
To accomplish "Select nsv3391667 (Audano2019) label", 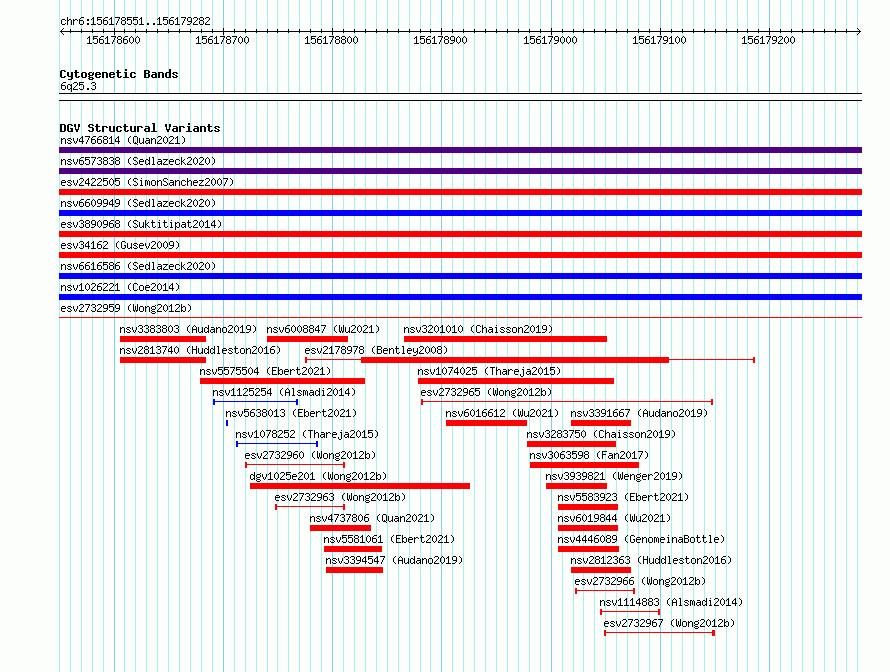I will click(639, 413).
